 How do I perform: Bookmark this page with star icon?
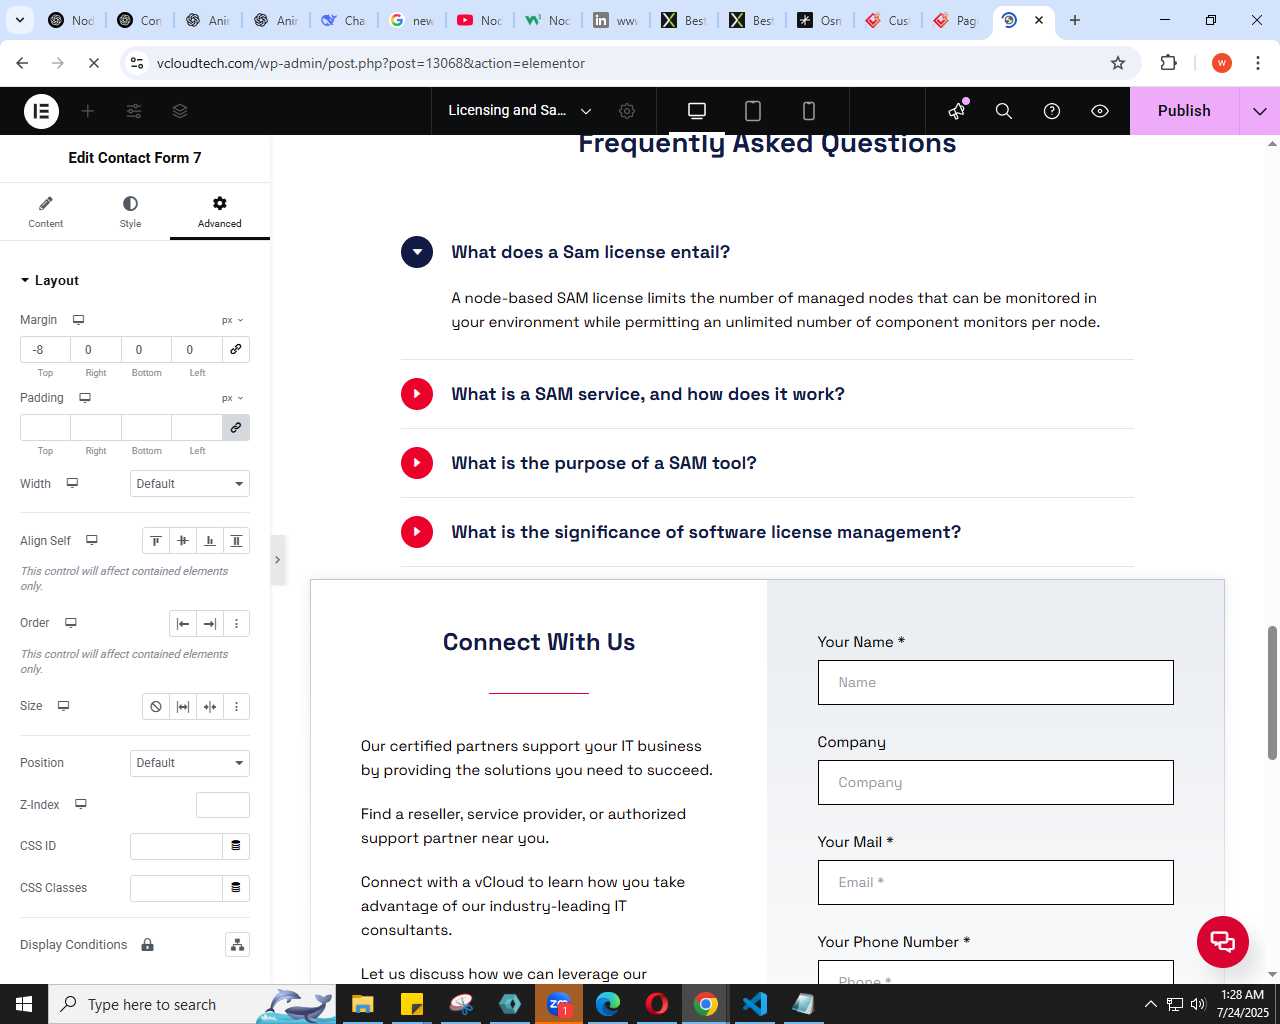[1118, 63]
